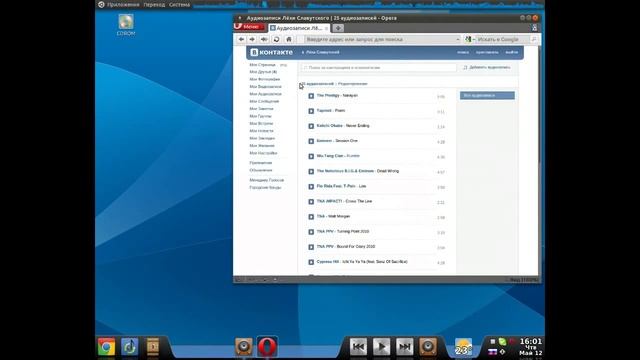
Task: Open the weather applet showing 23°
Action: (463, 347)
